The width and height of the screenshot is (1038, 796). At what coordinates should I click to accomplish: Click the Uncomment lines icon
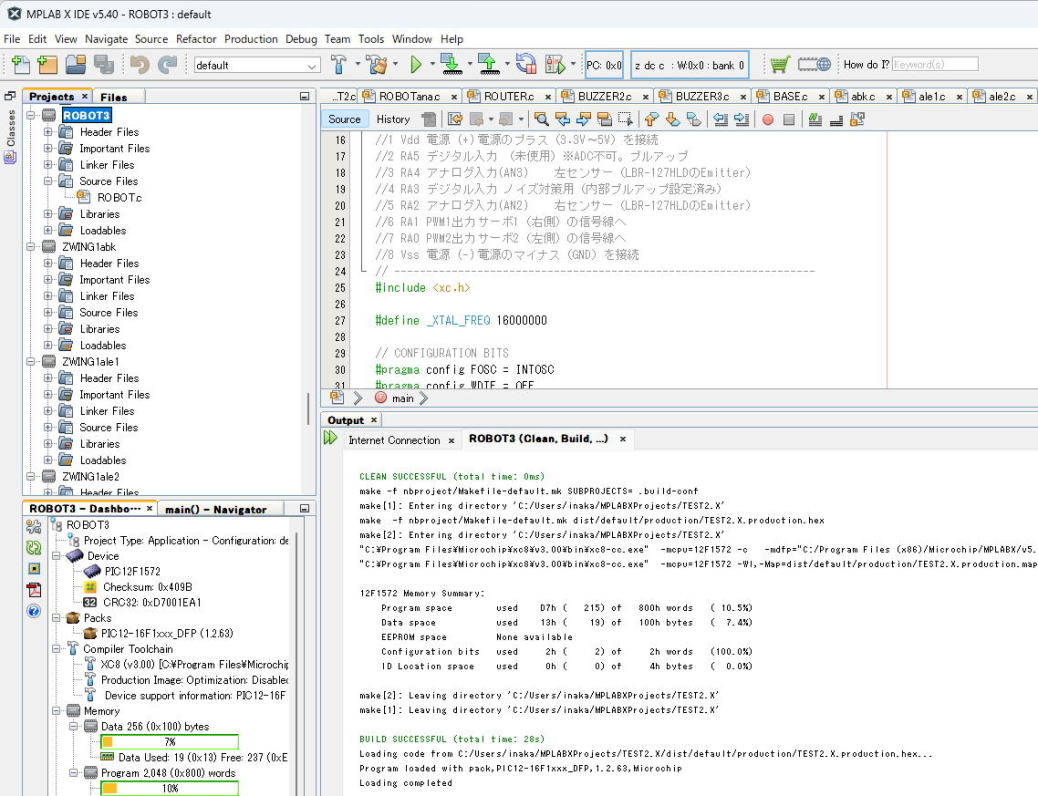[836, 119]
